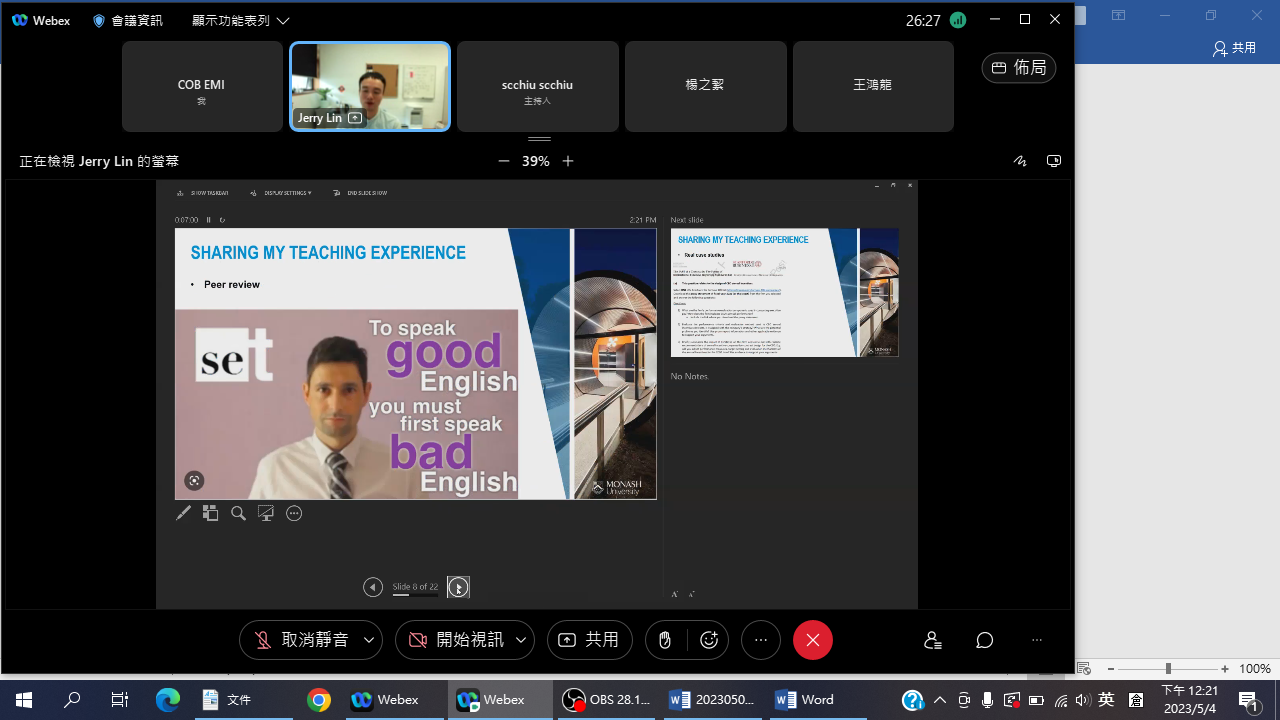This screenshot has width=1280, height=720.
Task: Expand video options arrow beside 開始視訊
Action: point(521,640)
